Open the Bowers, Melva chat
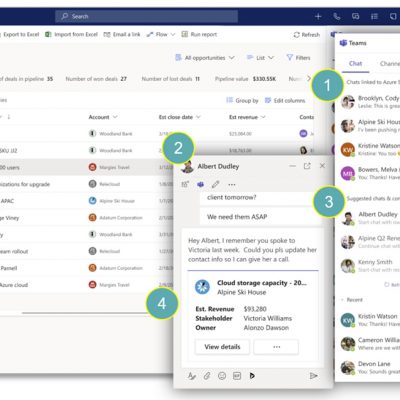 [x=370, y=173]
